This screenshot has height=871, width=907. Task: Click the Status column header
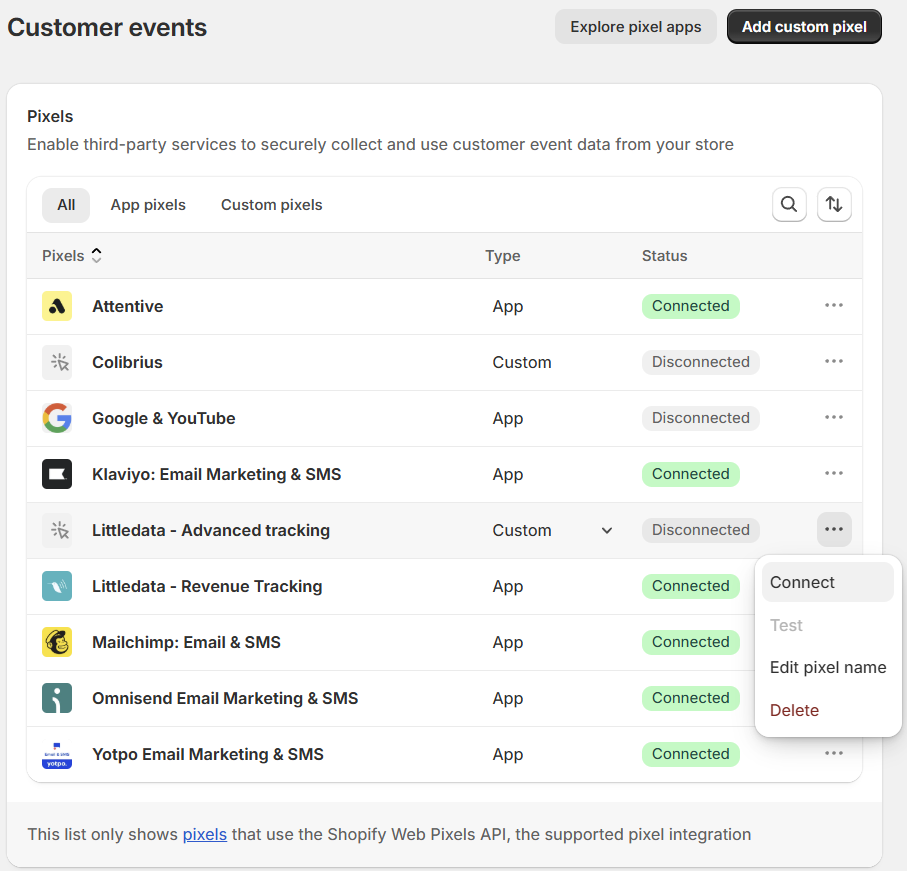[664, 256]
